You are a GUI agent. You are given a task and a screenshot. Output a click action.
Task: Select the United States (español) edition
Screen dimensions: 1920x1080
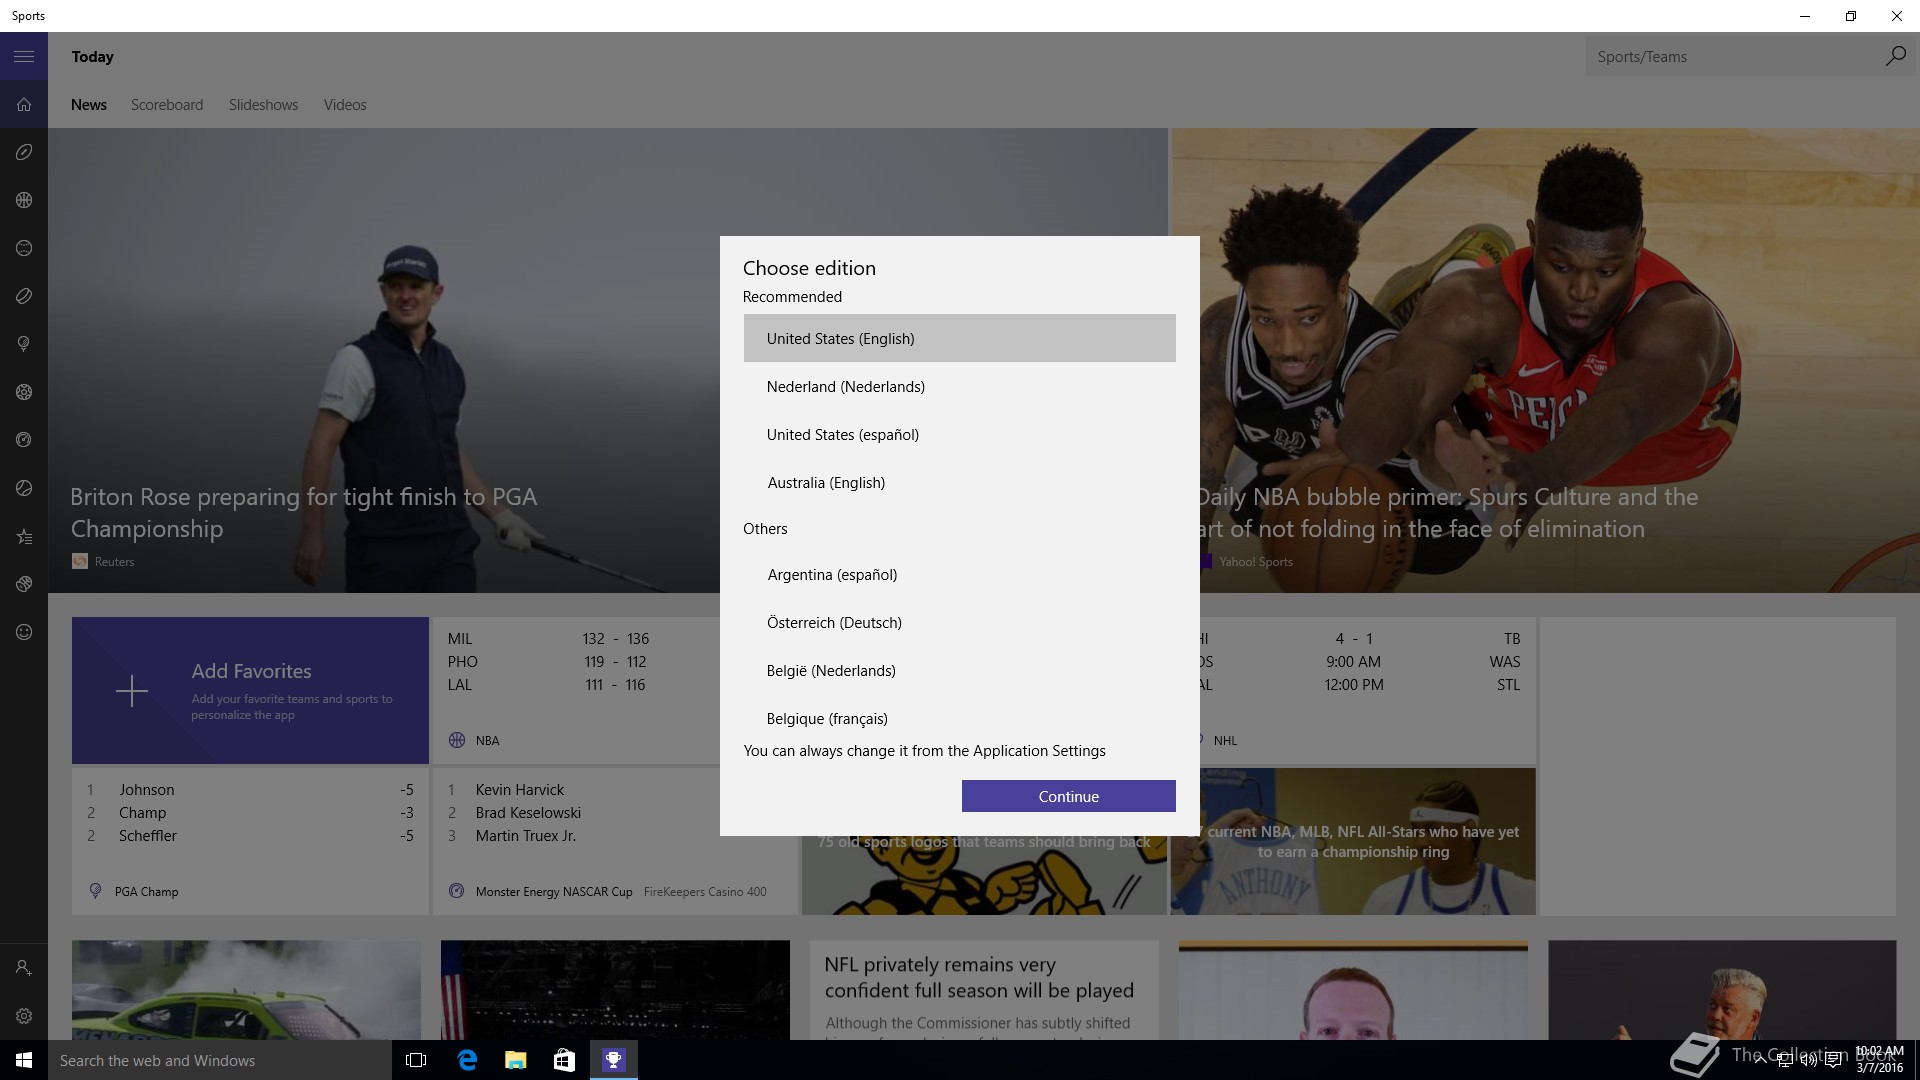pos(959,434)
